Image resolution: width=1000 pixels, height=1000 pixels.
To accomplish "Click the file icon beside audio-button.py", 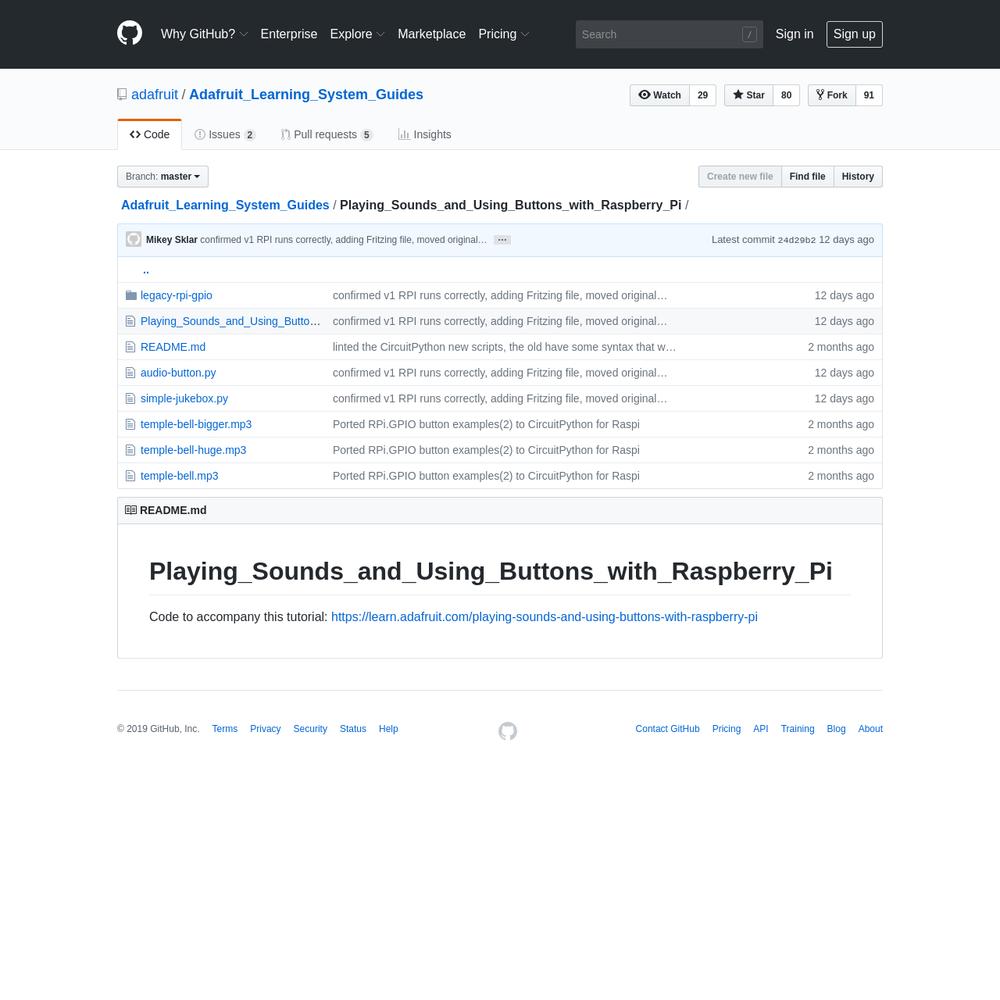I will click(130, 372).
